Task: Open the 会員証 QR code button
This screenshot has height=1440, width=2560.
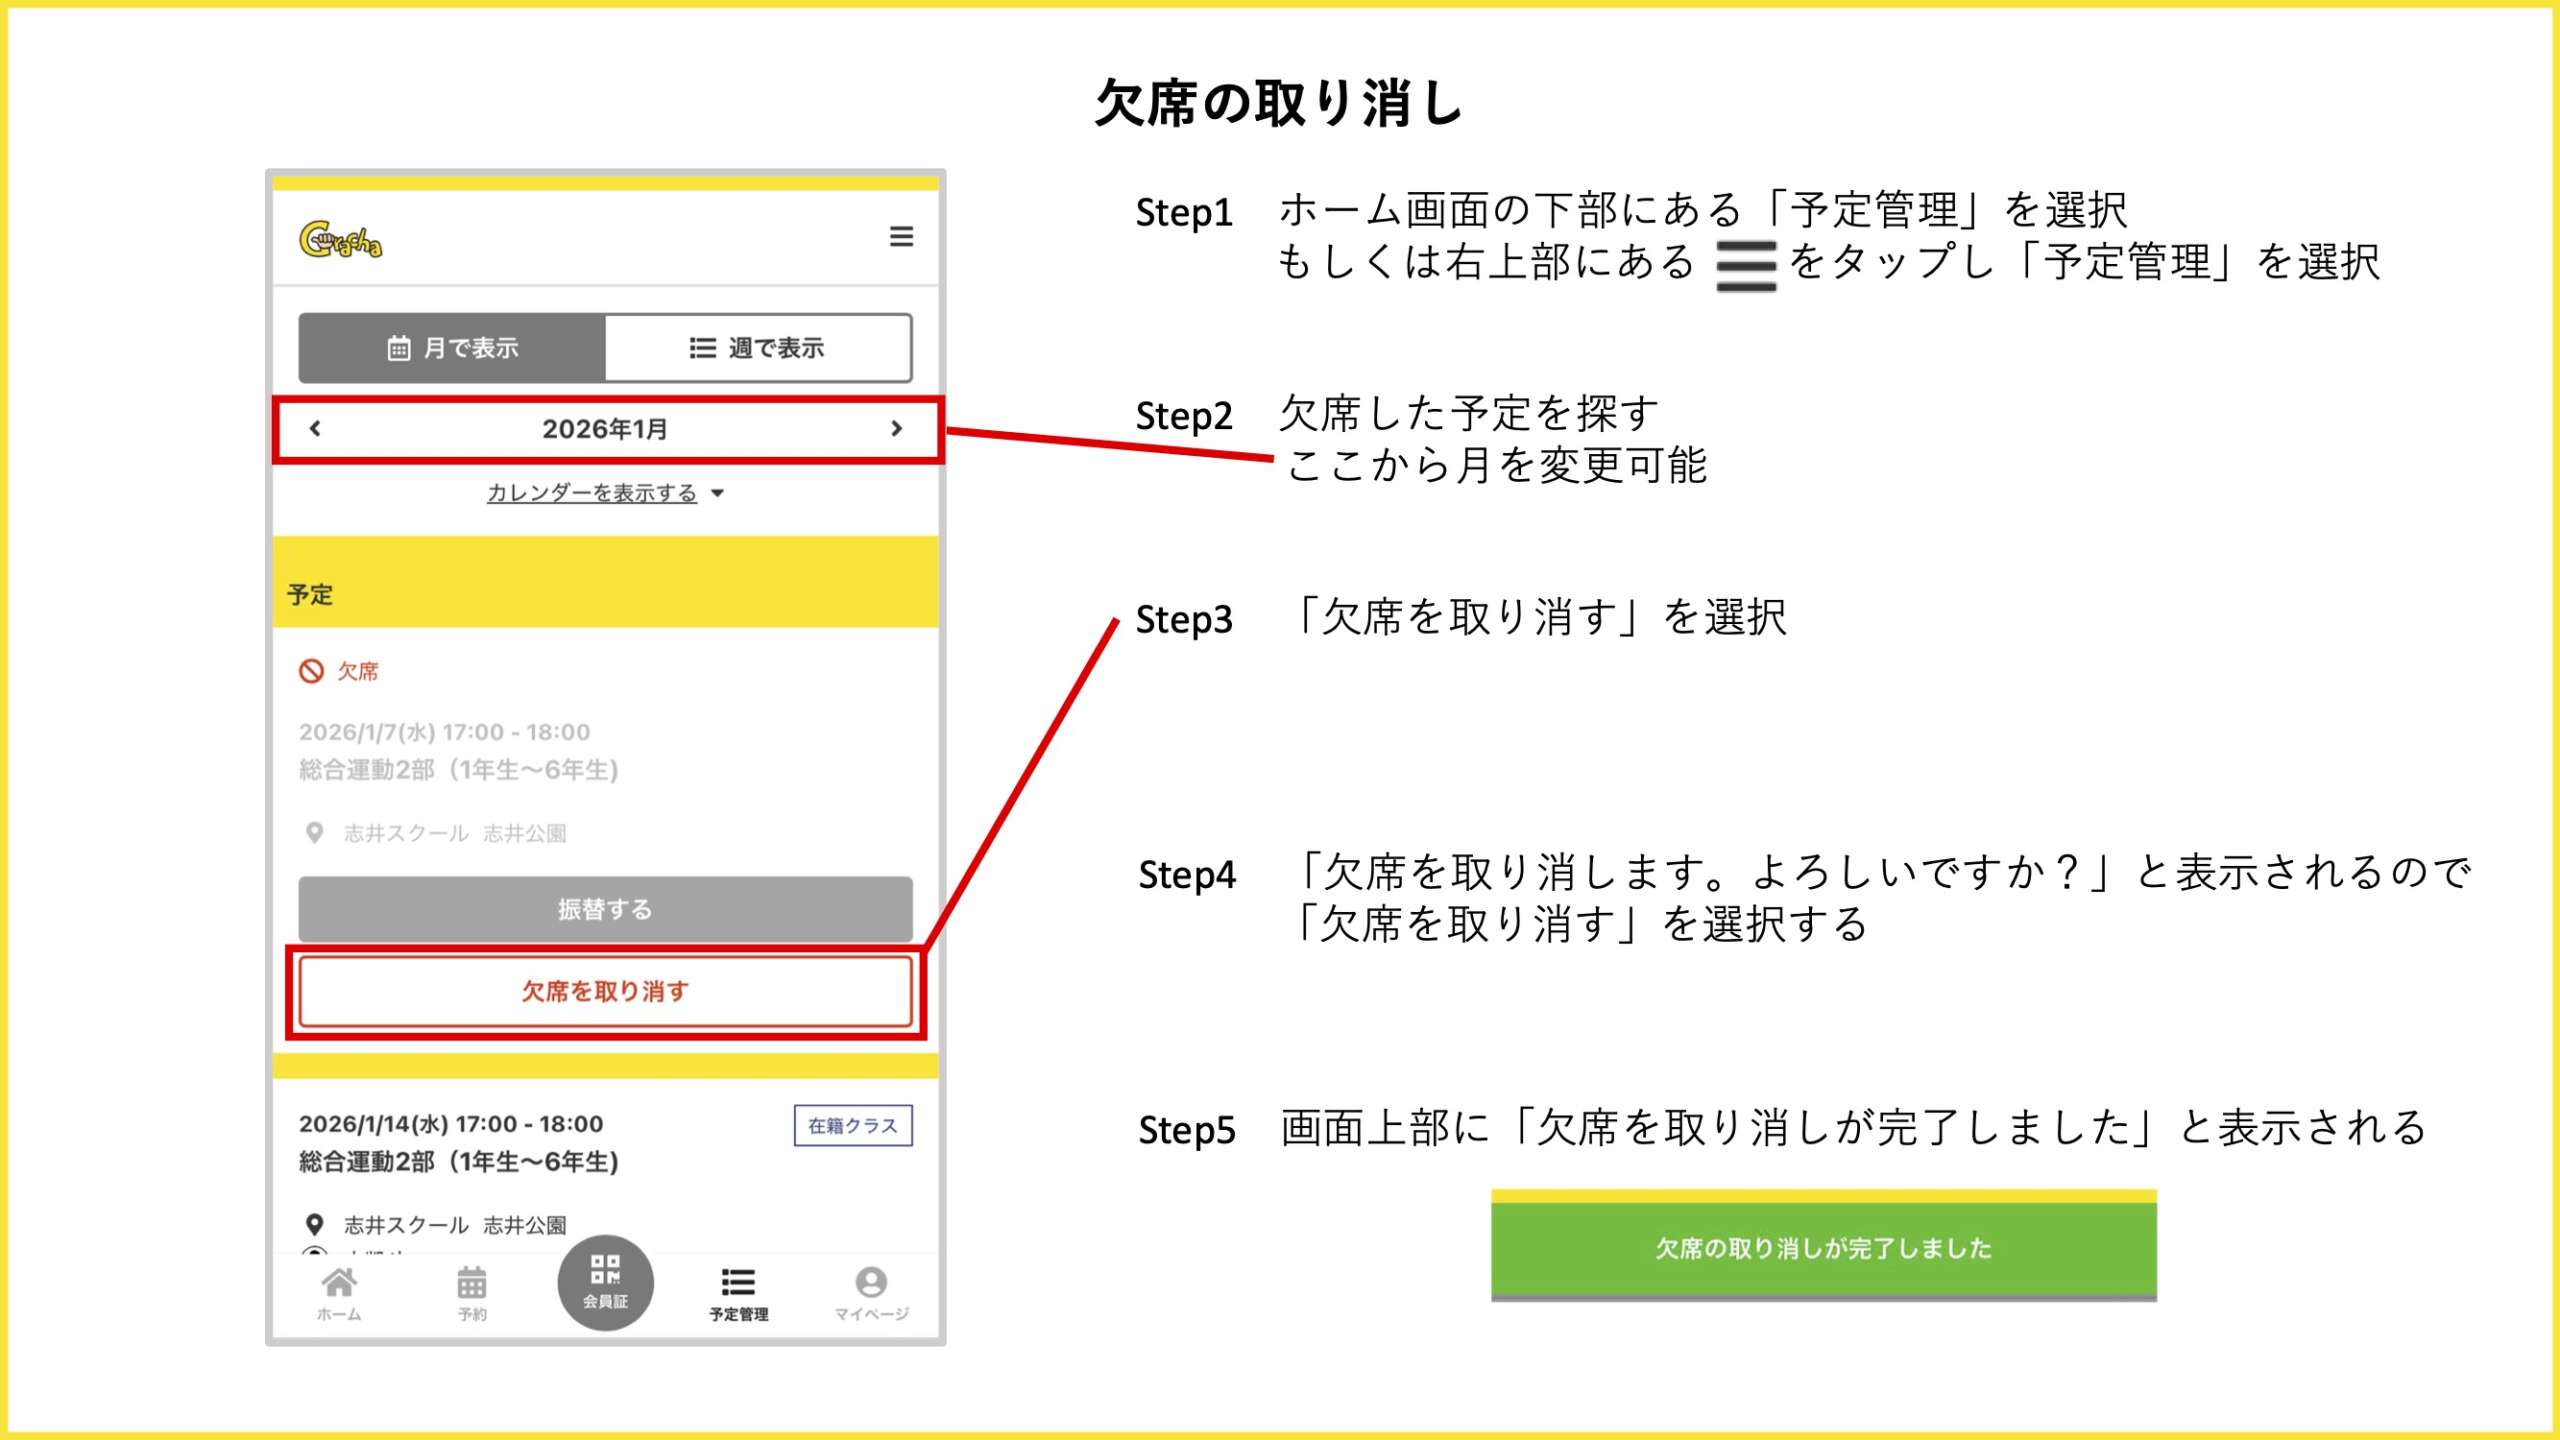Action: (605, 1282)
